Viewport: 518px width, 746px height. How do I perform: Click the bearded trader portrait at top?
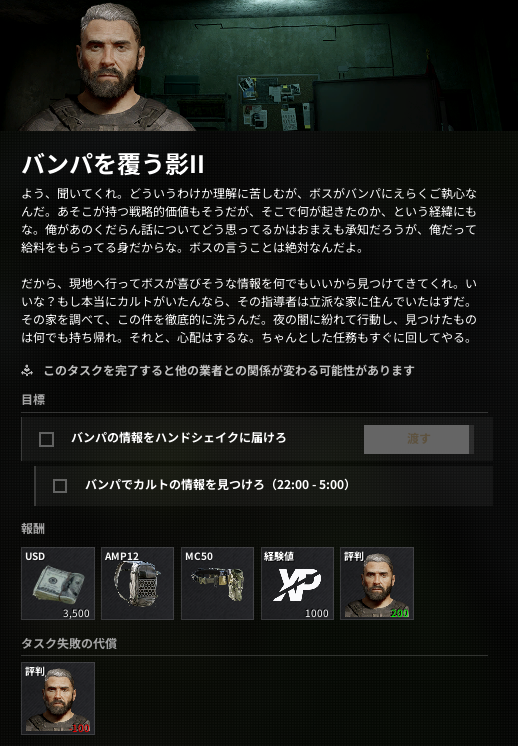[109, 67]
